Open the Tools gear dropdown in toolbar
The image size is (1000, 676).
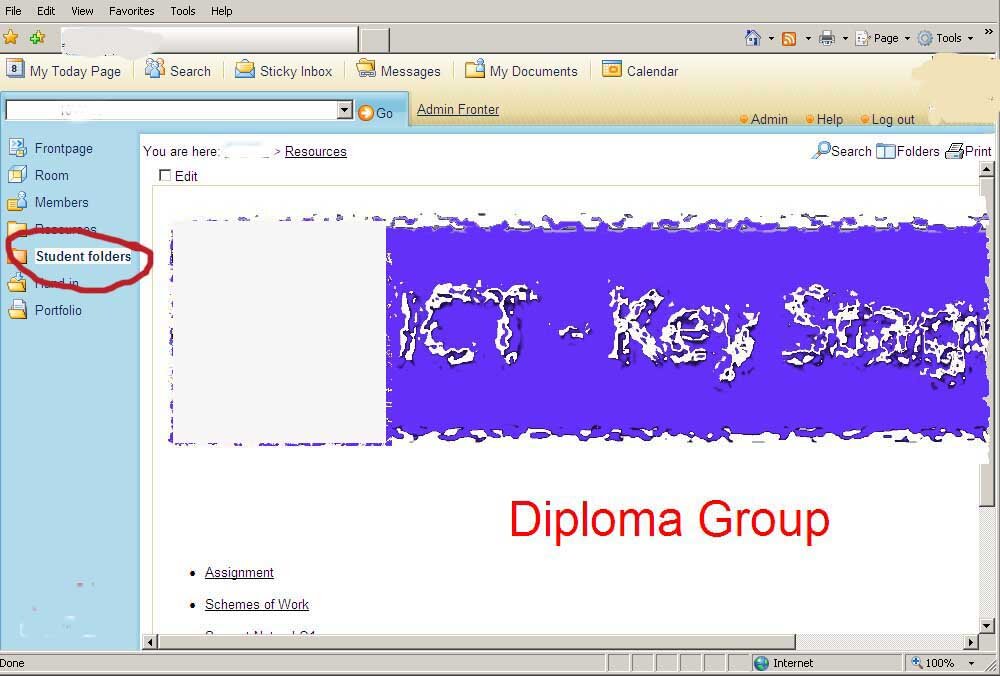pos(945,38)
